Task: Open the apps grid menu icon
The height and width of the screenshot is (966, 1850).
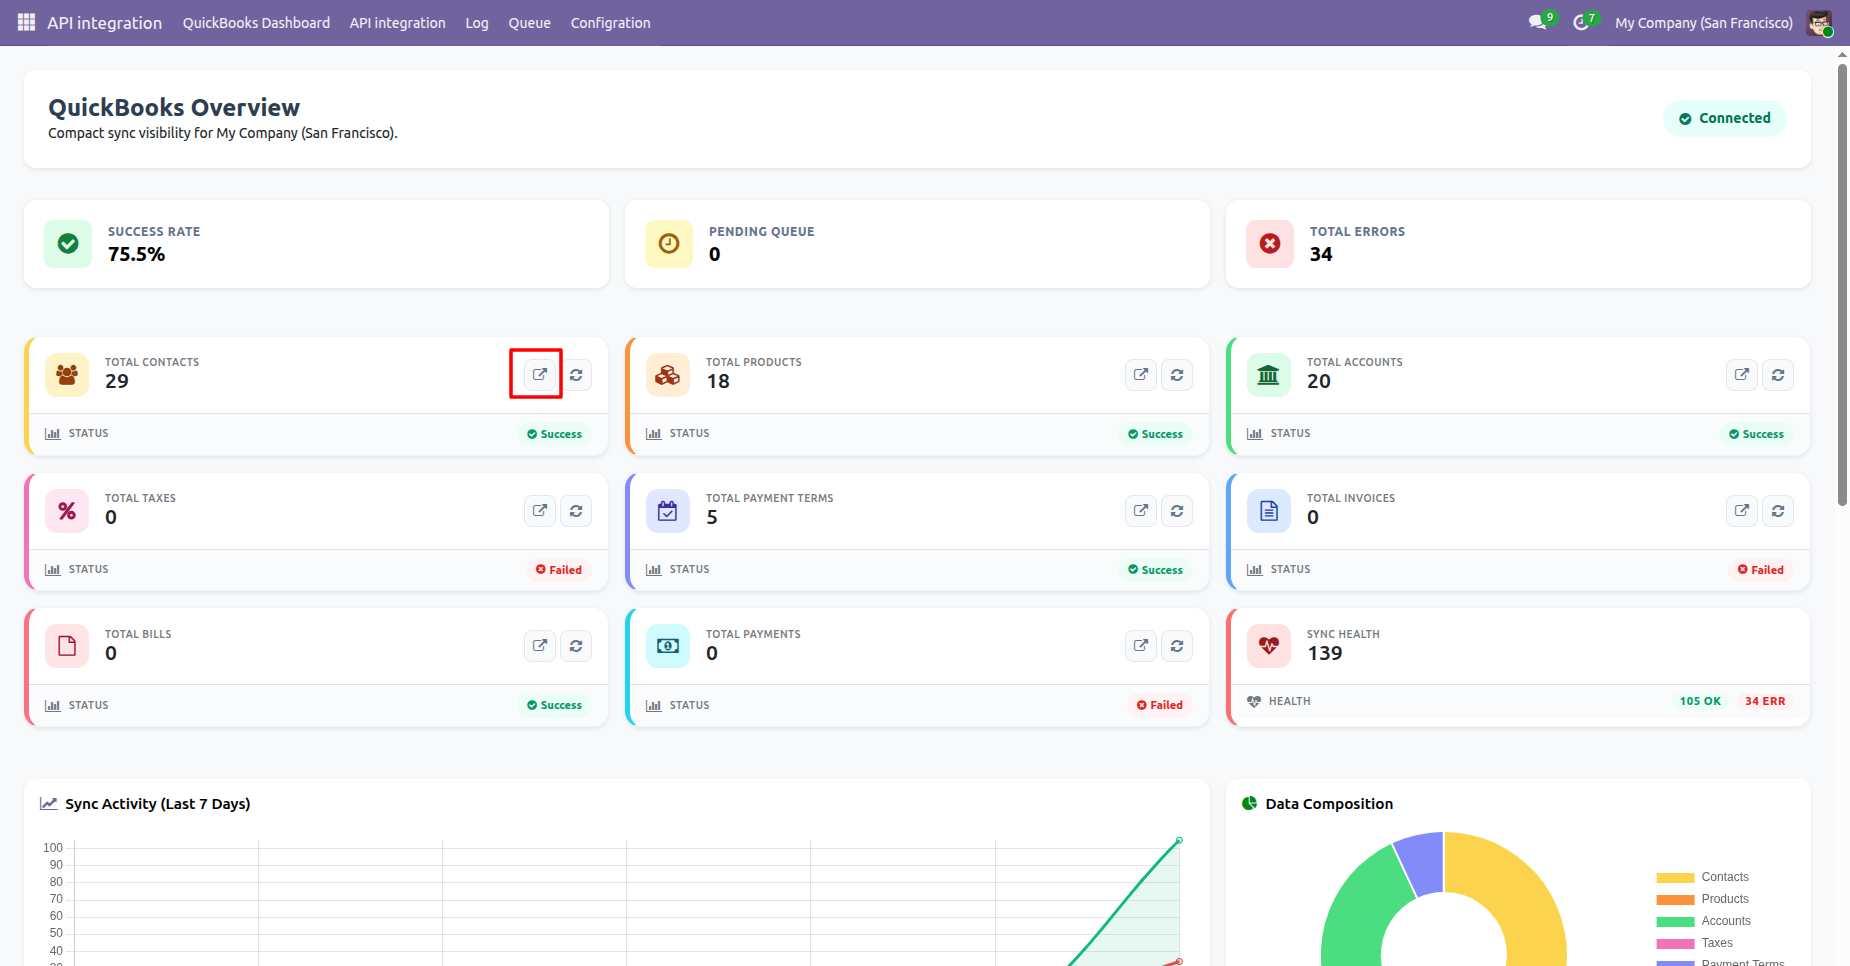Action: [x=27, y=22]
